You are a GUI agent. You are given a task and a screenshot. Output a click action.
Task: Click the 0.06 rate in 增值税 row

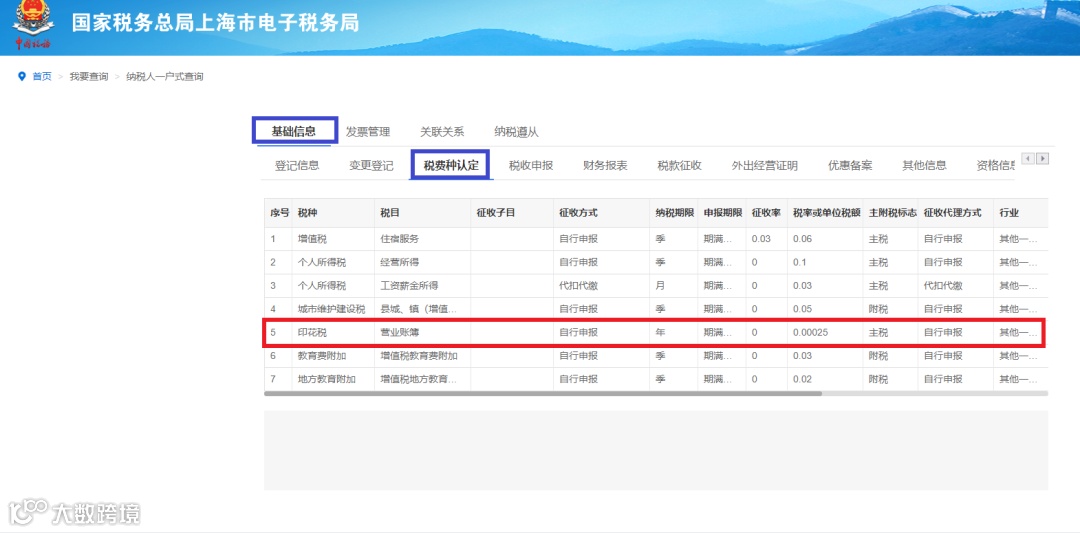click(x=802, y=239)
